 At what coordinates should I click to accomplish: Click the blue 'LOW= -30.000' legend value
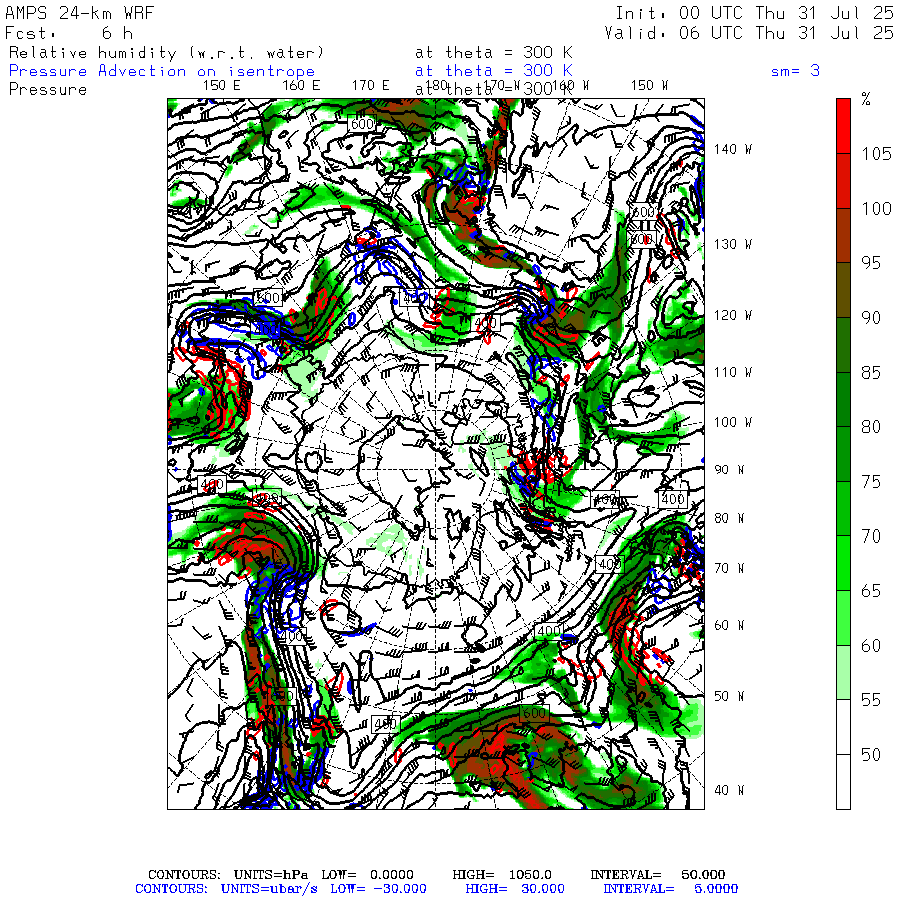click(378, 889)
